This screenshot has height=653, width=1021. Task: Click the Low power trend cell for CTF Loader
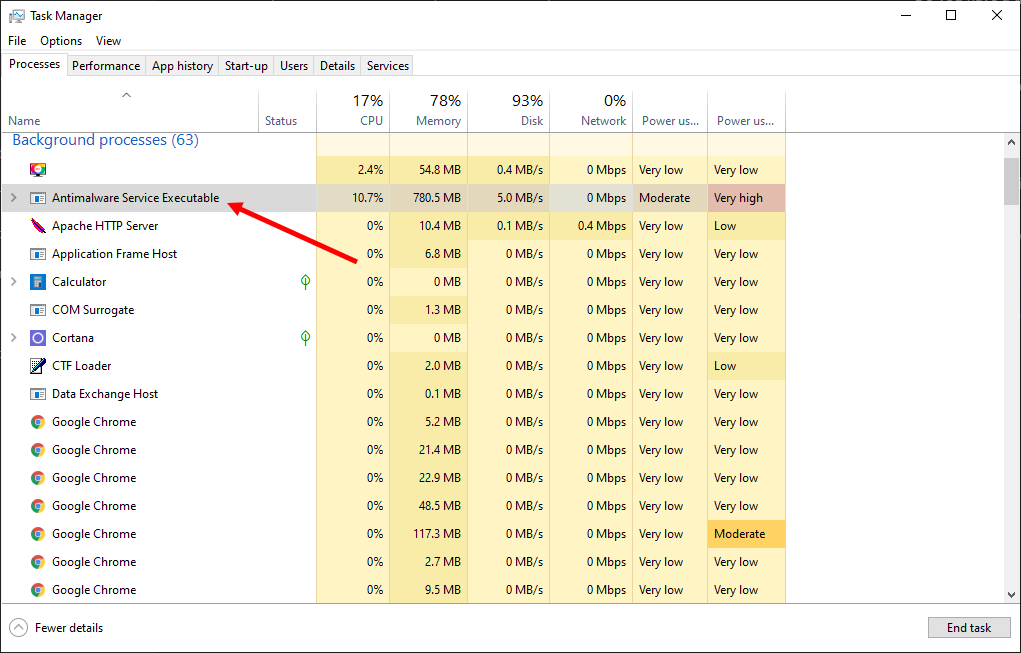pos(746,366)
